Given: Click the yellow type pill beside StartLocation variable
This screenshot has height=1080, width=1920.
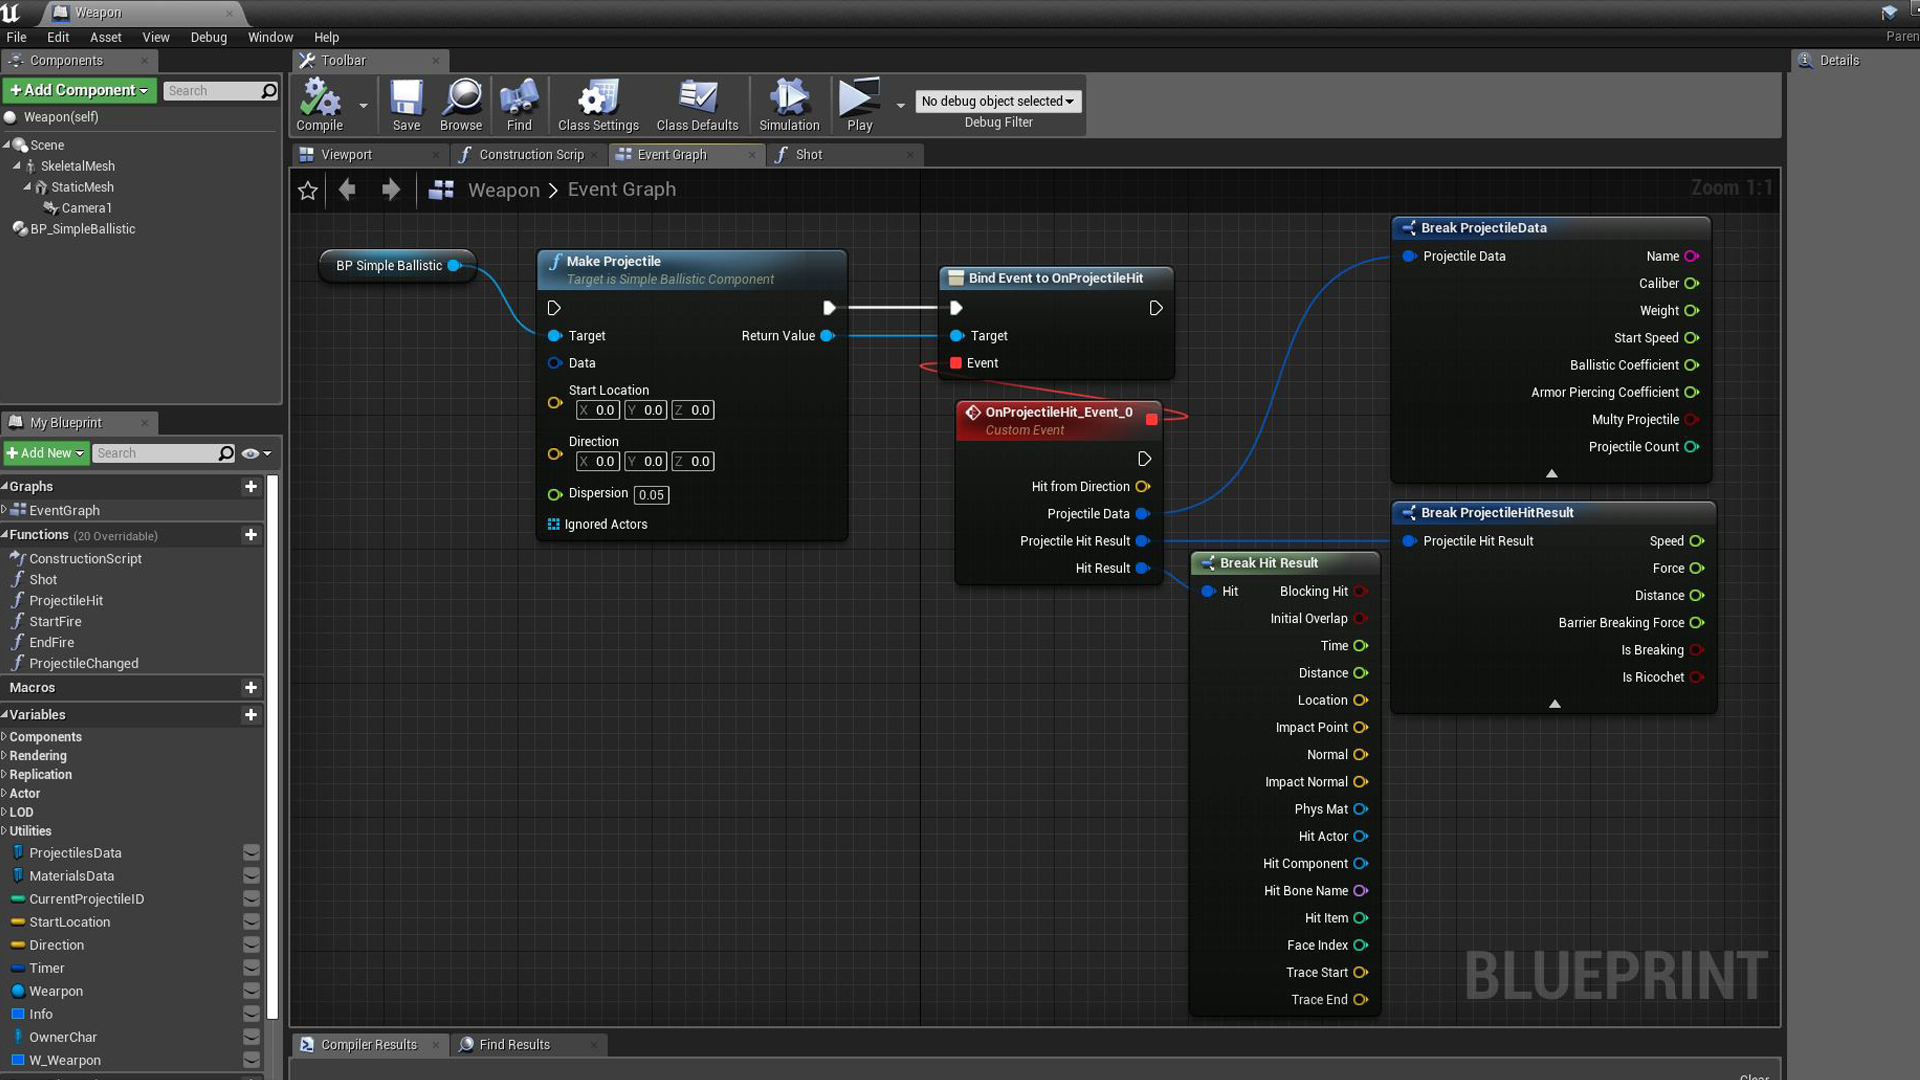Looking at the screenshot, I should pos(18,921).
